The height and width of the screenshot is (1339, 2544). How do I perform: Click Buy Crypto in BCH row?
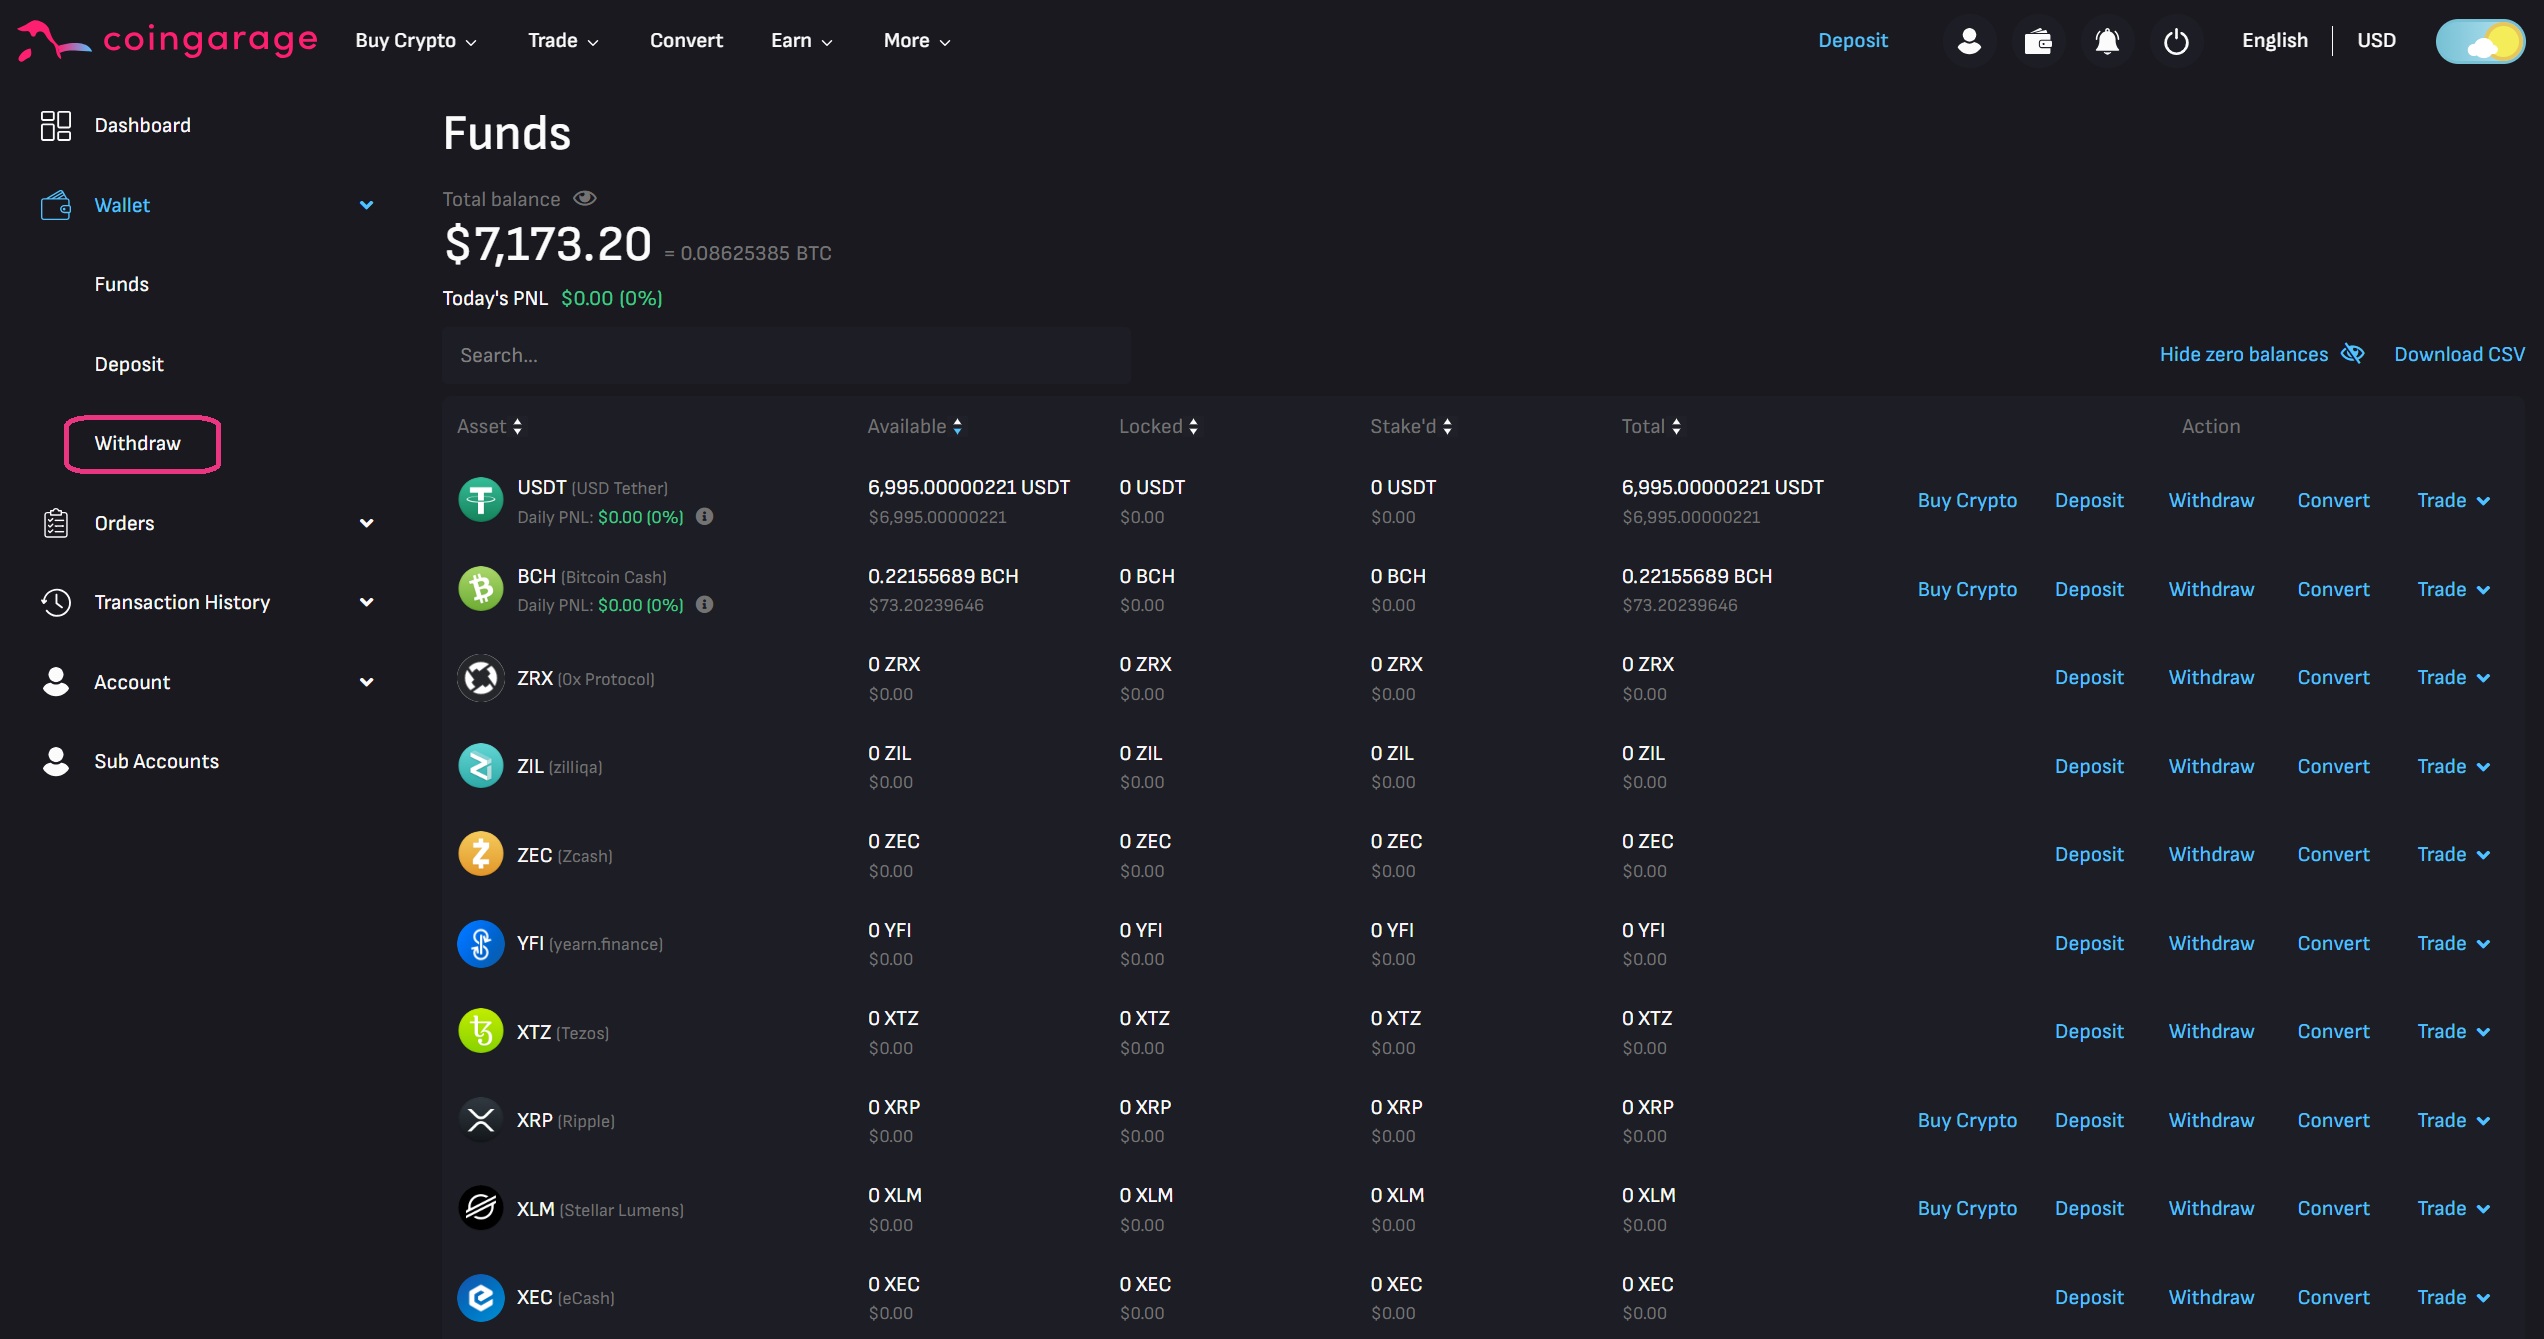(1966, 589)
